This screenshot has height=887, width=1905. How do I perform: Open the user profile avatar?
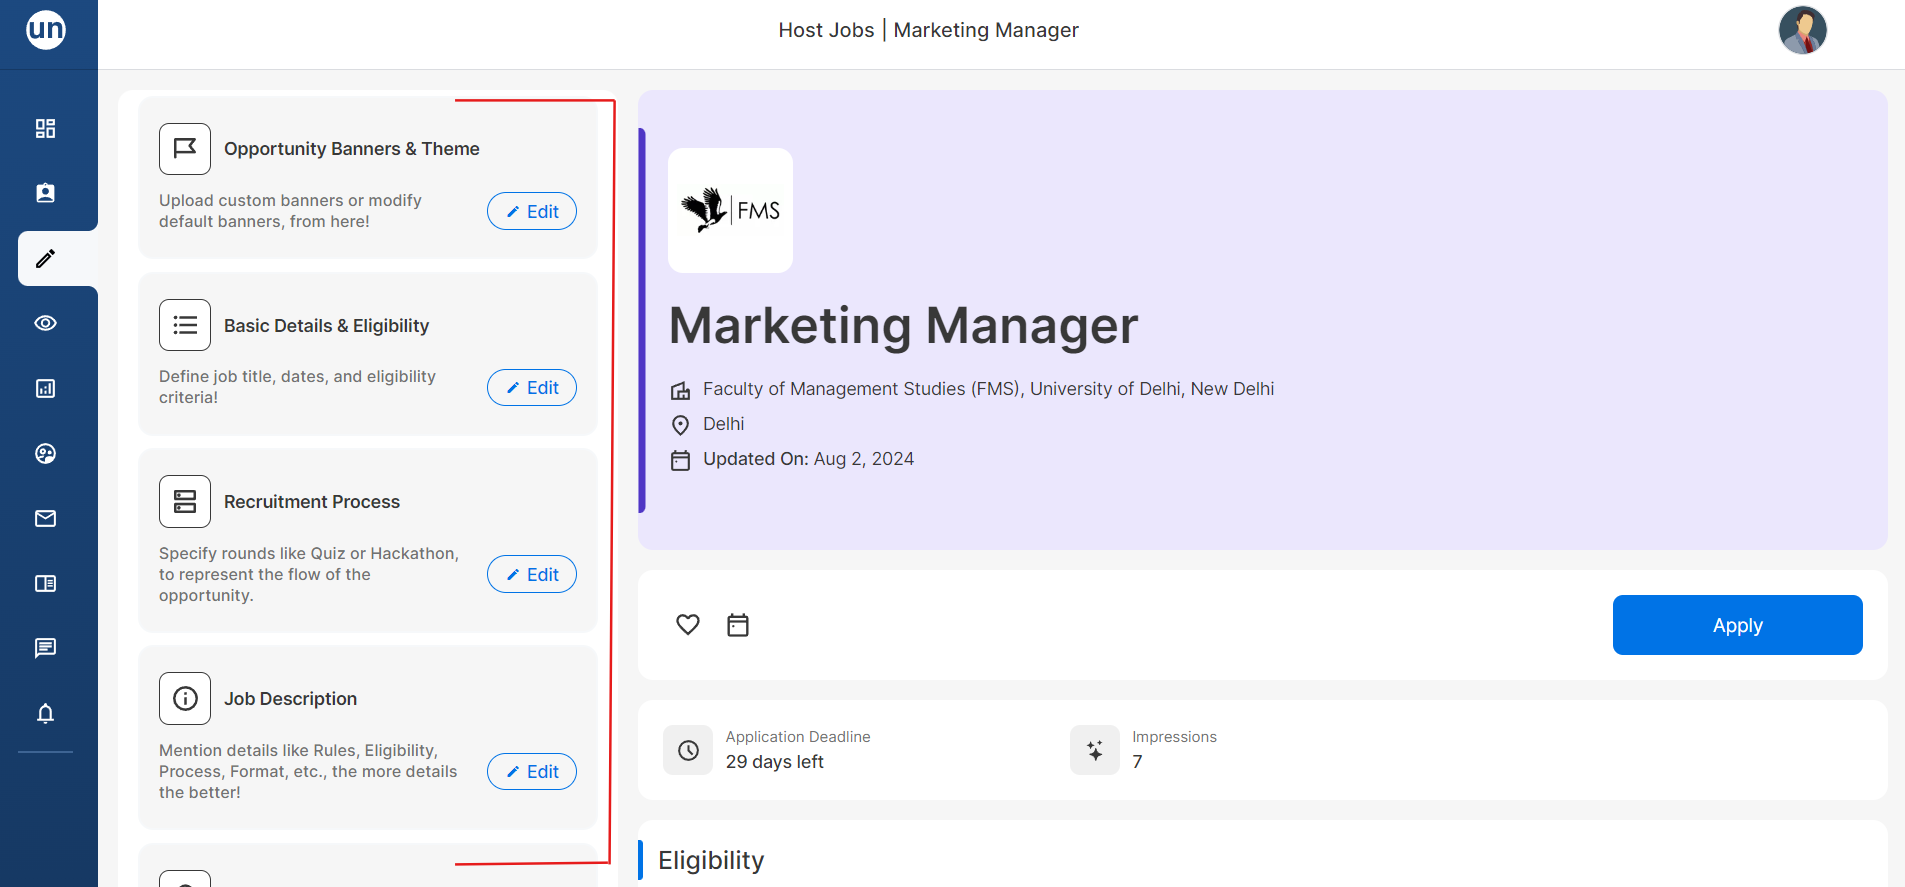1802,30
